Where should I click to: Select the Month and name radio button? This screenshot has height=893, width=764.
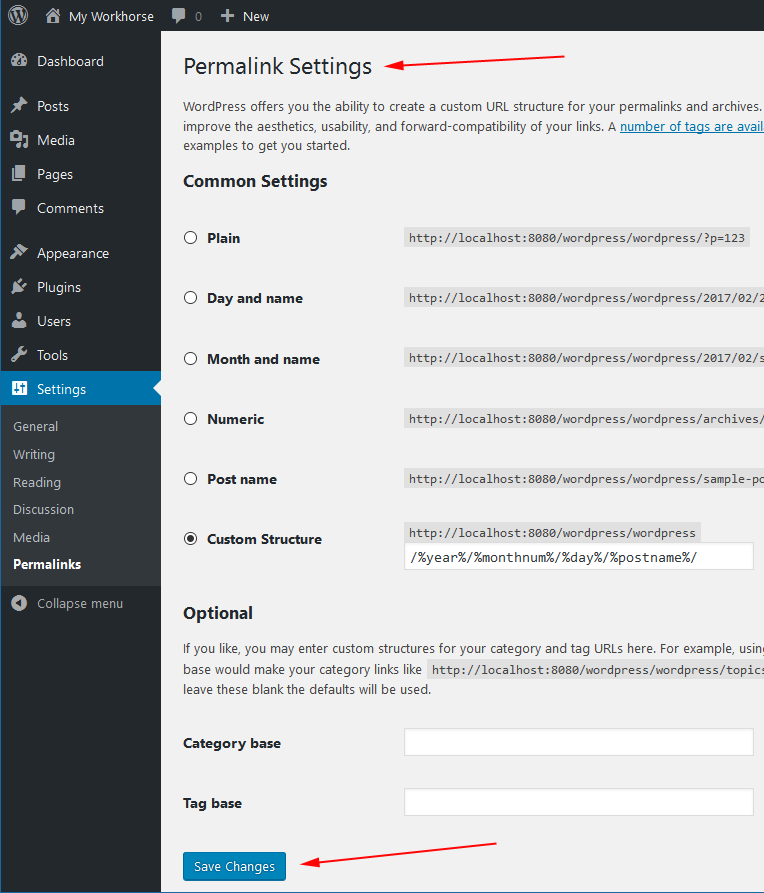point(191,359)
